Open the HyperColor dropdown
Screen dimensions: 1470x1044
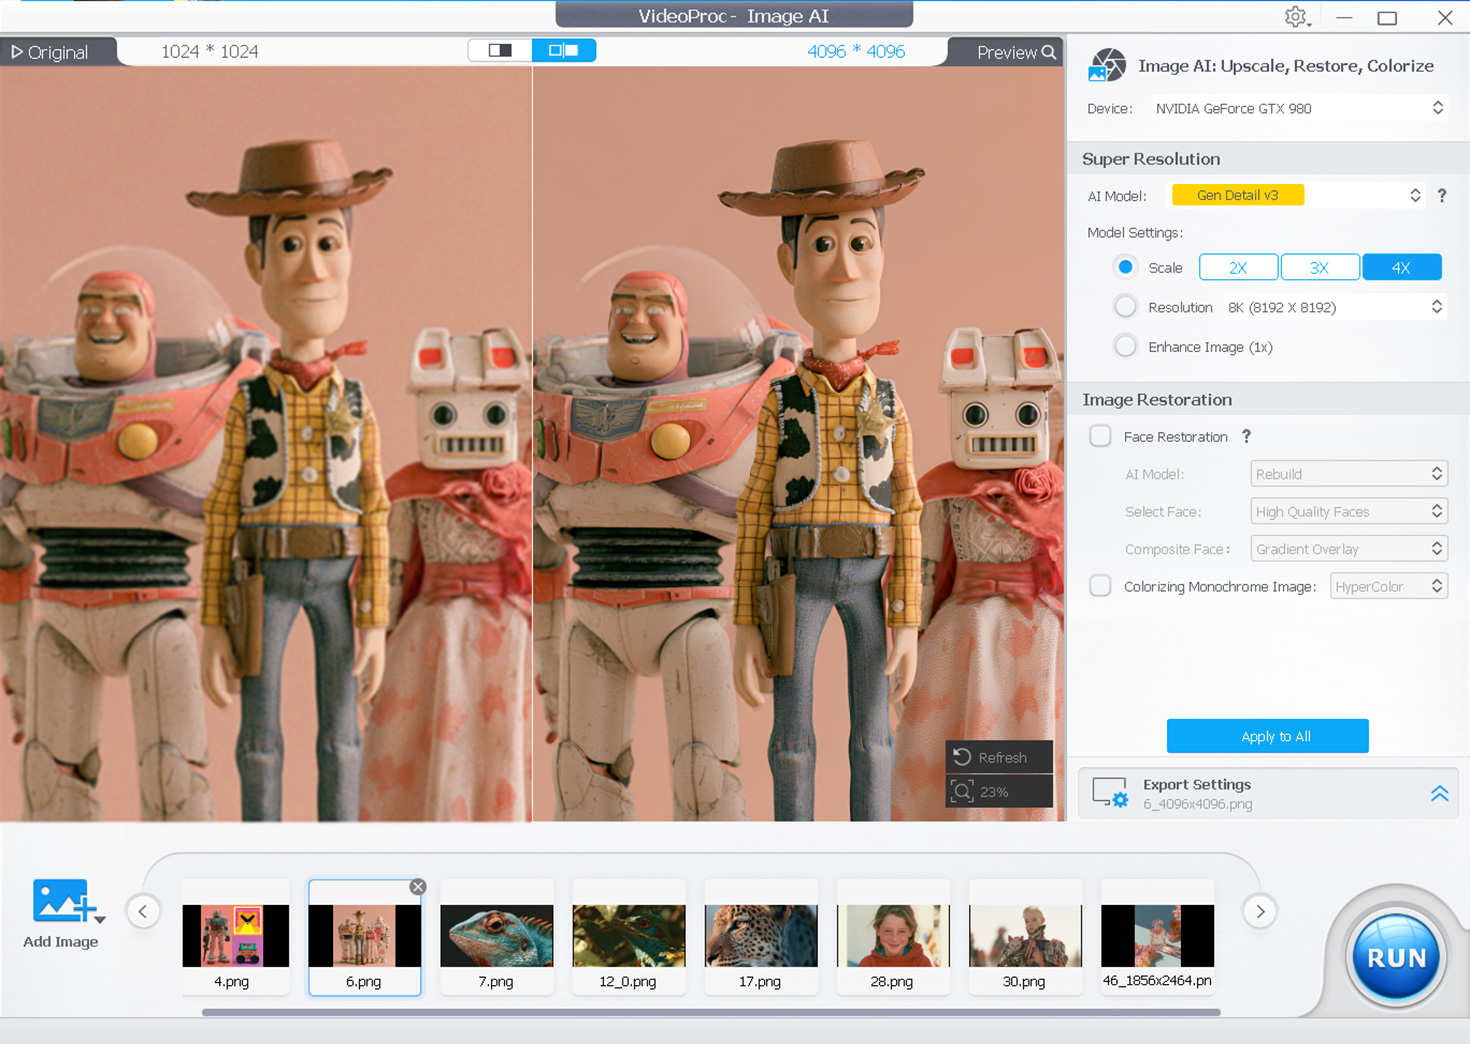[1389, 586]
